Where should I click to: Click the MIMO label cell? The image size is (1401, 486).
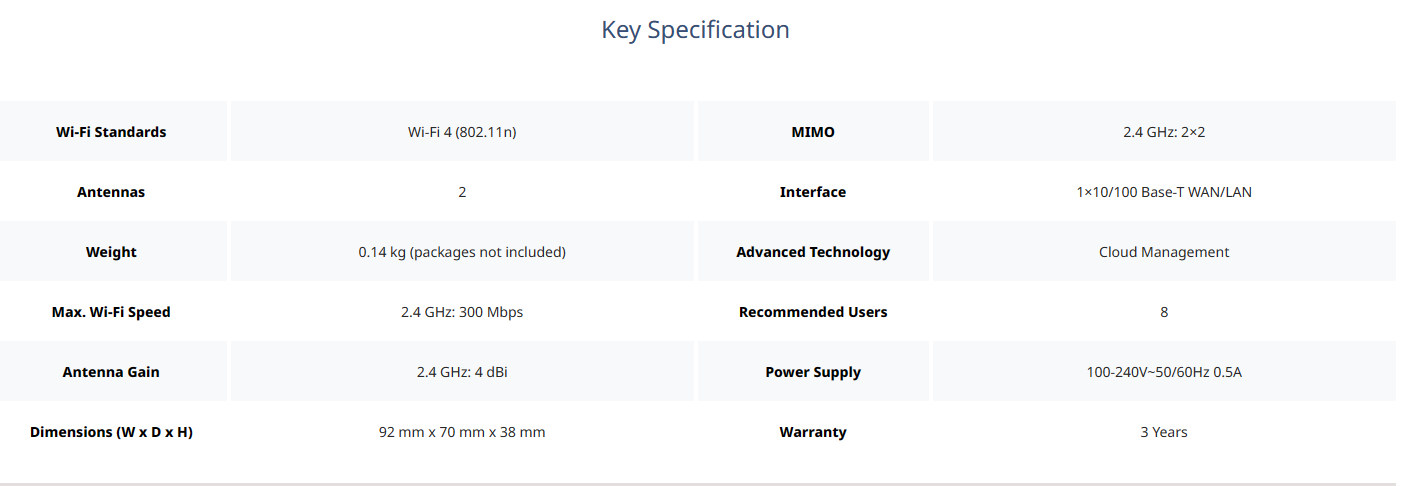coord(813,132)
